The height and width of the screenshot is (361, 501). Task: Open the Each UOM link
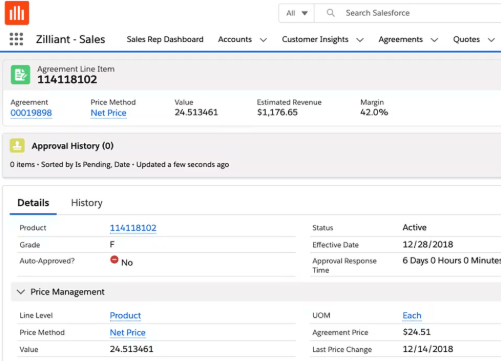point(412,315)
